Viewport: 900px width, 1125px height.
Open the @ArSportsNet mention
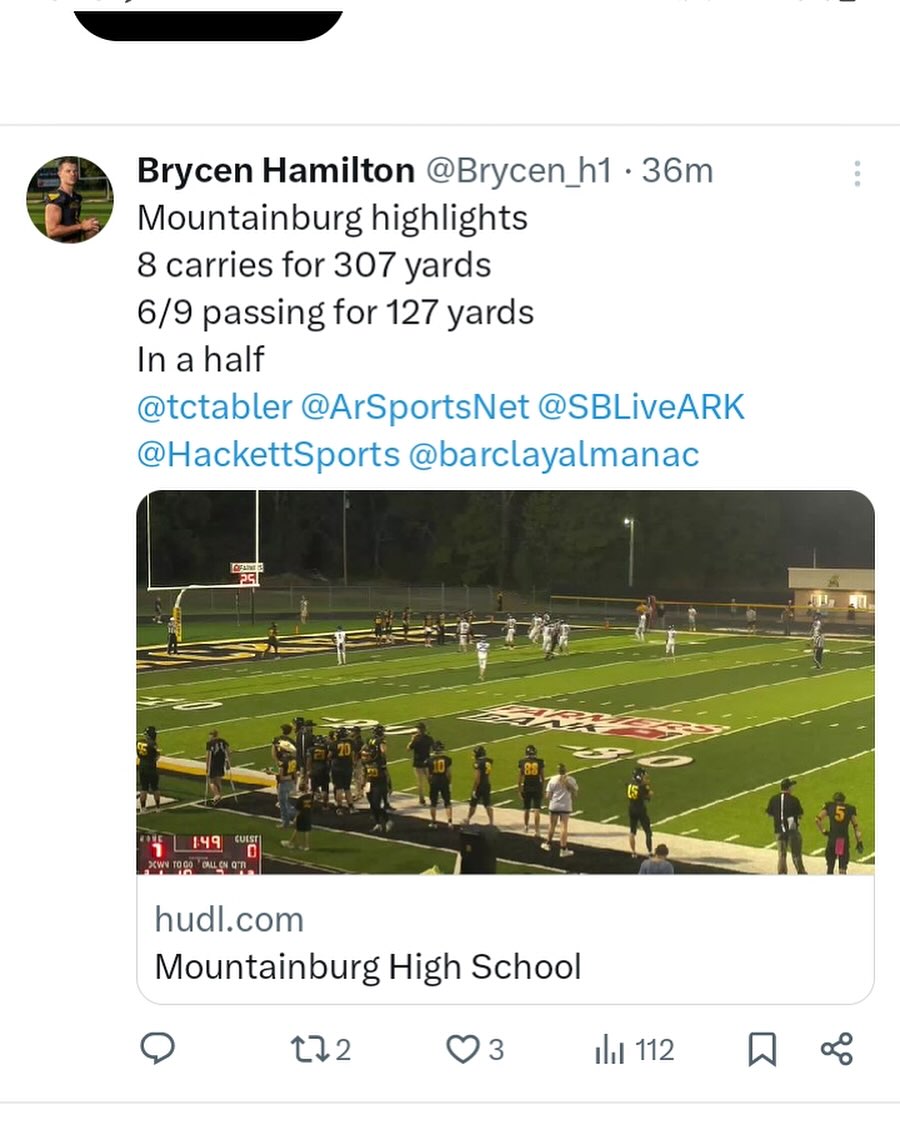click(x=414, y=407)
